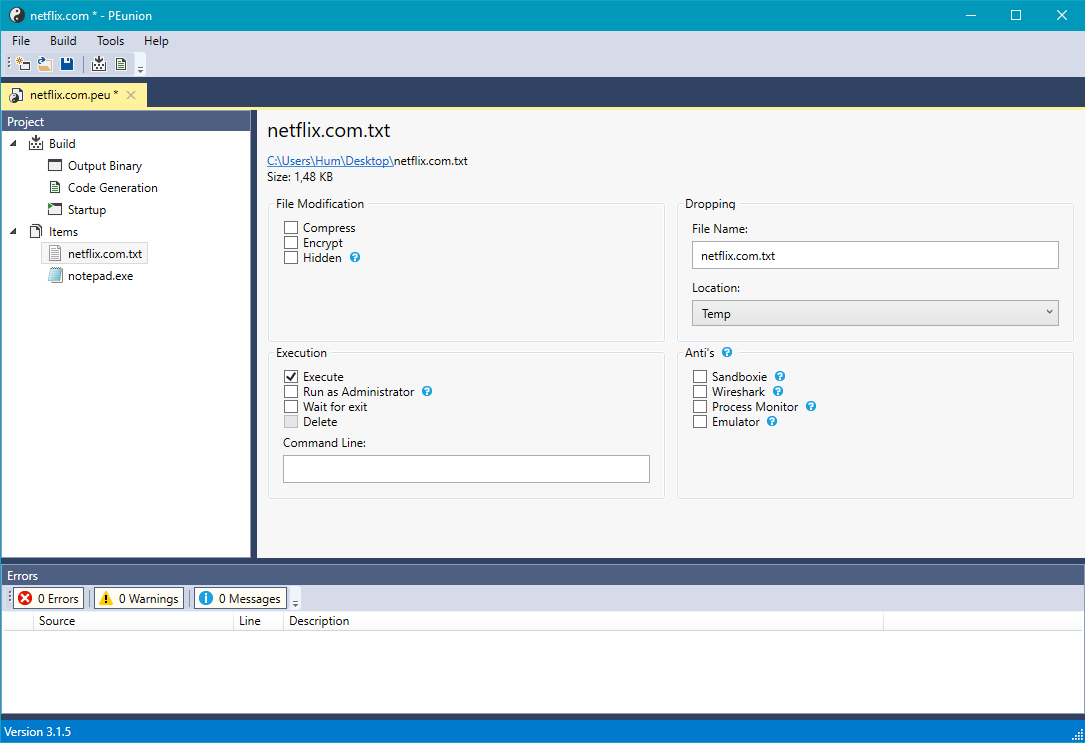Open the Help menu
This screenshot has height=743, width=1085.
tap(156, 41)
